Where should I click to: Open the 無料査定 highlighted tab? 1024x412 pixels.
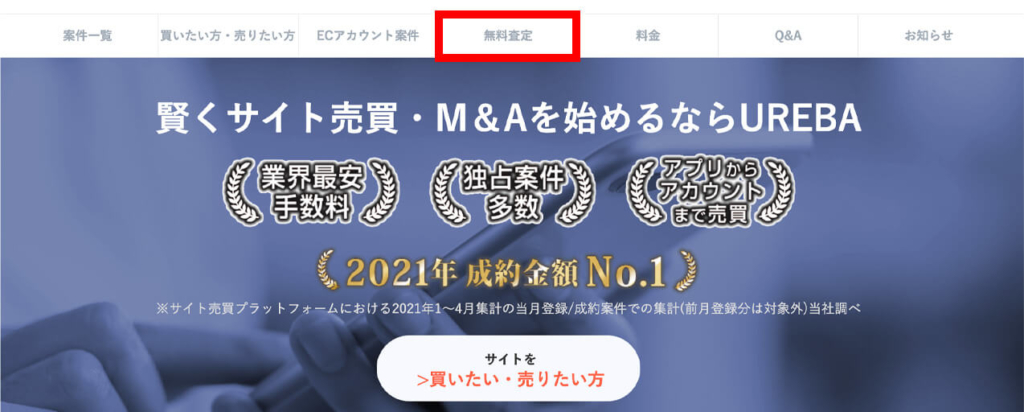507,36
